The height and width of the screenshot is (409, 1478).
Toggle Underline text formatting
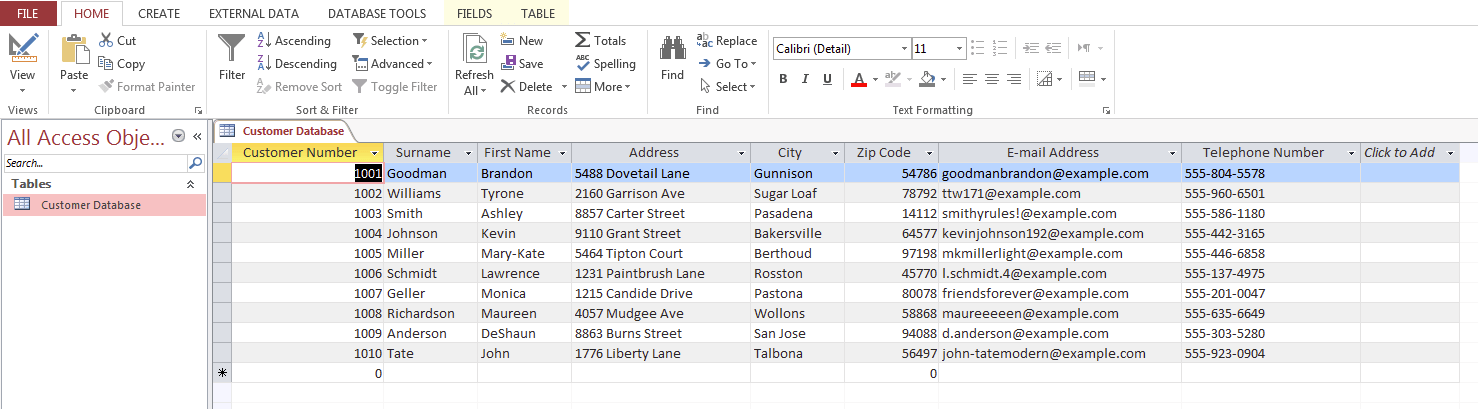(829, 79)
